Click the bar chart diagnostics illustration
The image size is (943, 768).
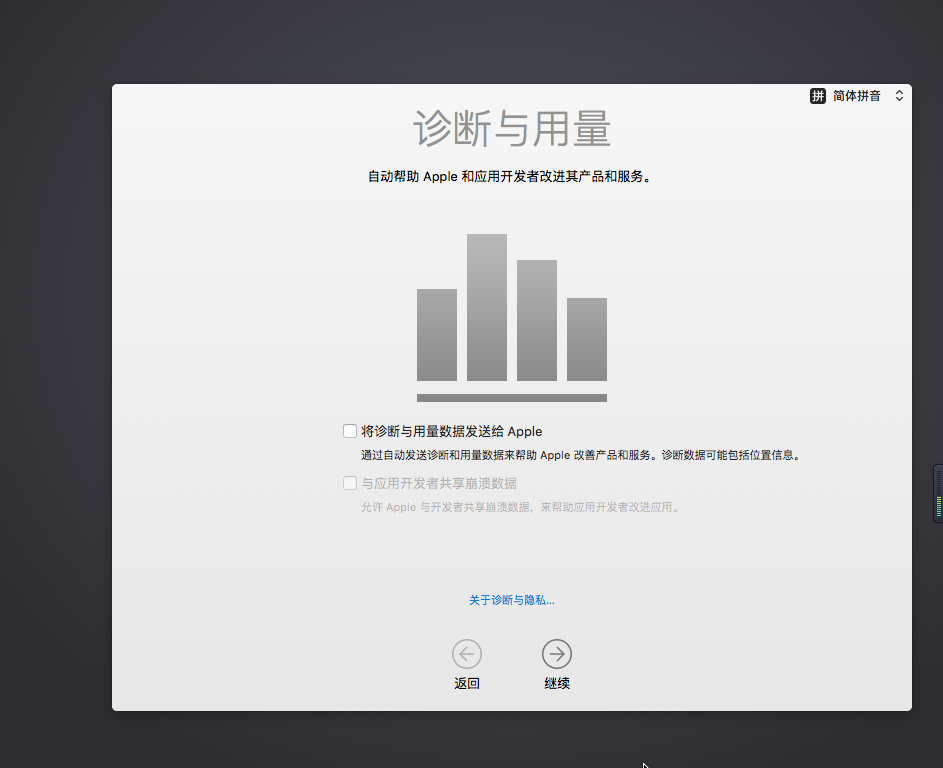click(x=512, y=318)
